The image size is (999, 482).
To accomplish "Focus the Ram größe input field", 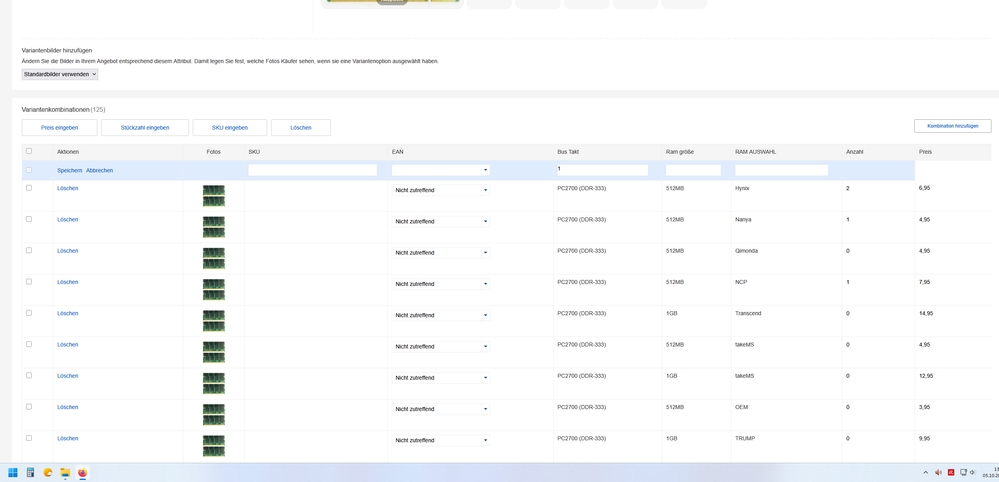I will pos(693,171).
